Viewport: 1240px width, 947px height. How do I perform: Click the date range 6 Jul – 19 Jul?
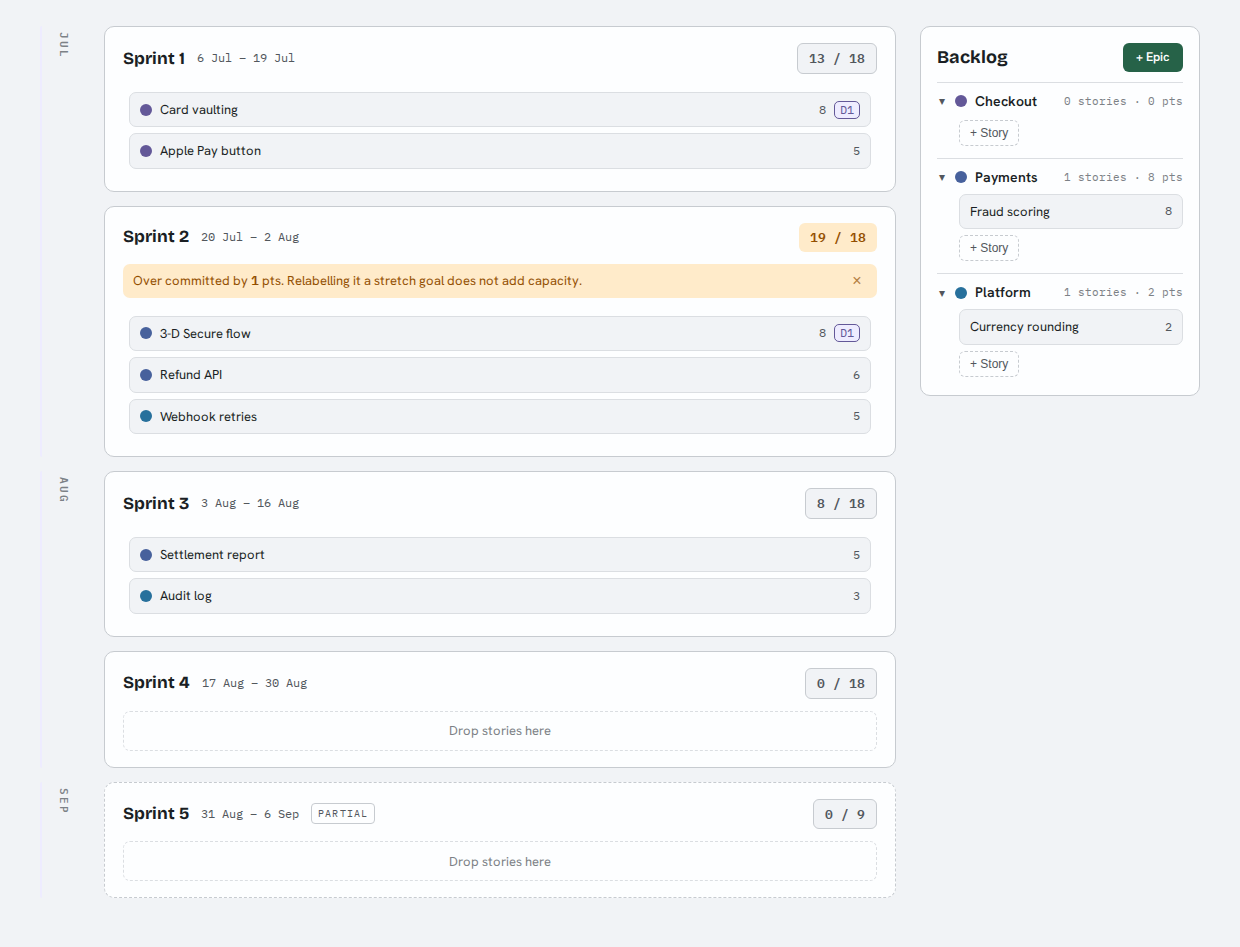[x=246, y=59]
